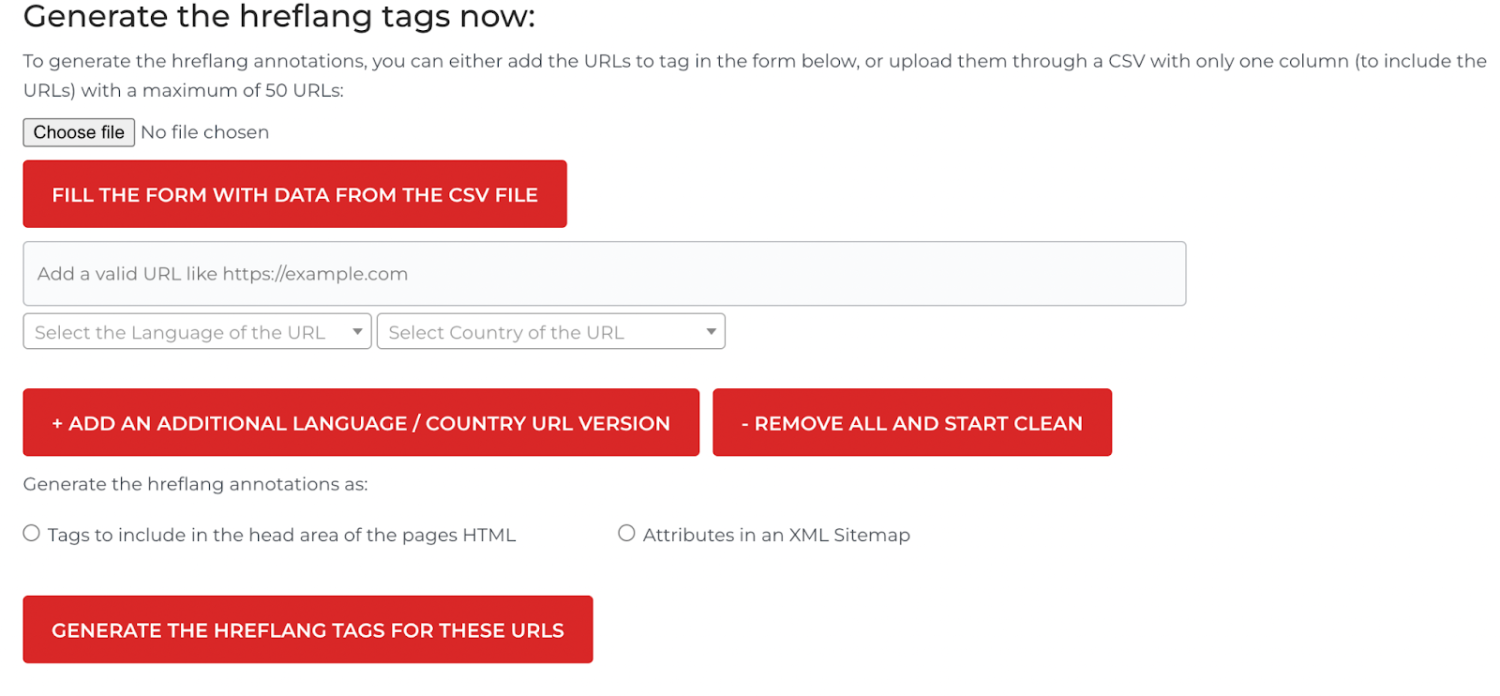Screen dimensions: 1500x696
Task: Generate the hreflang tags for these URLs
Action: [307, 630]
